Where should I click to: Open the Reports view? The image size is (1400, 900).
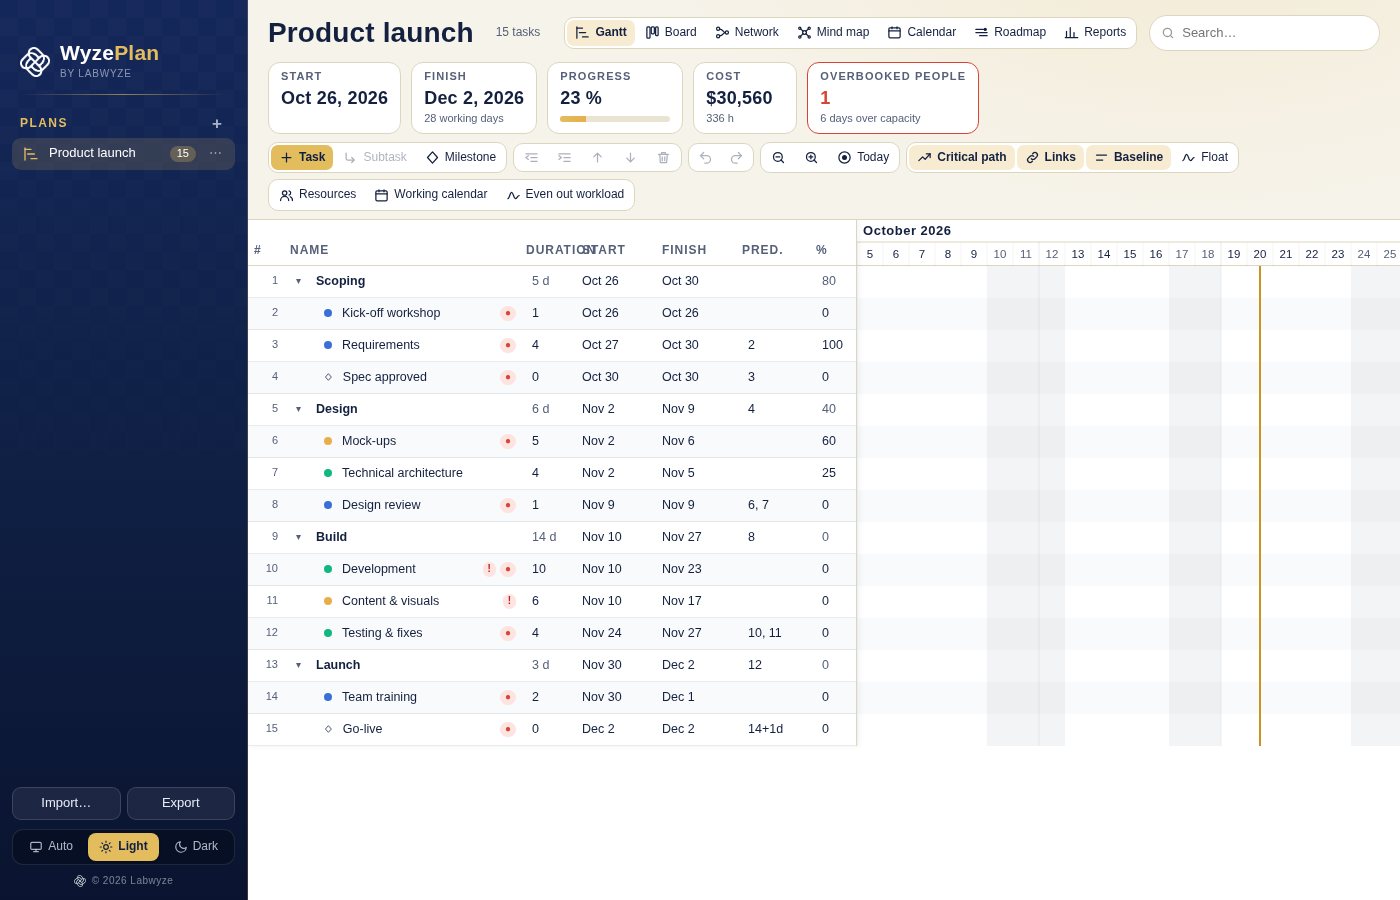click(1095, 32)
